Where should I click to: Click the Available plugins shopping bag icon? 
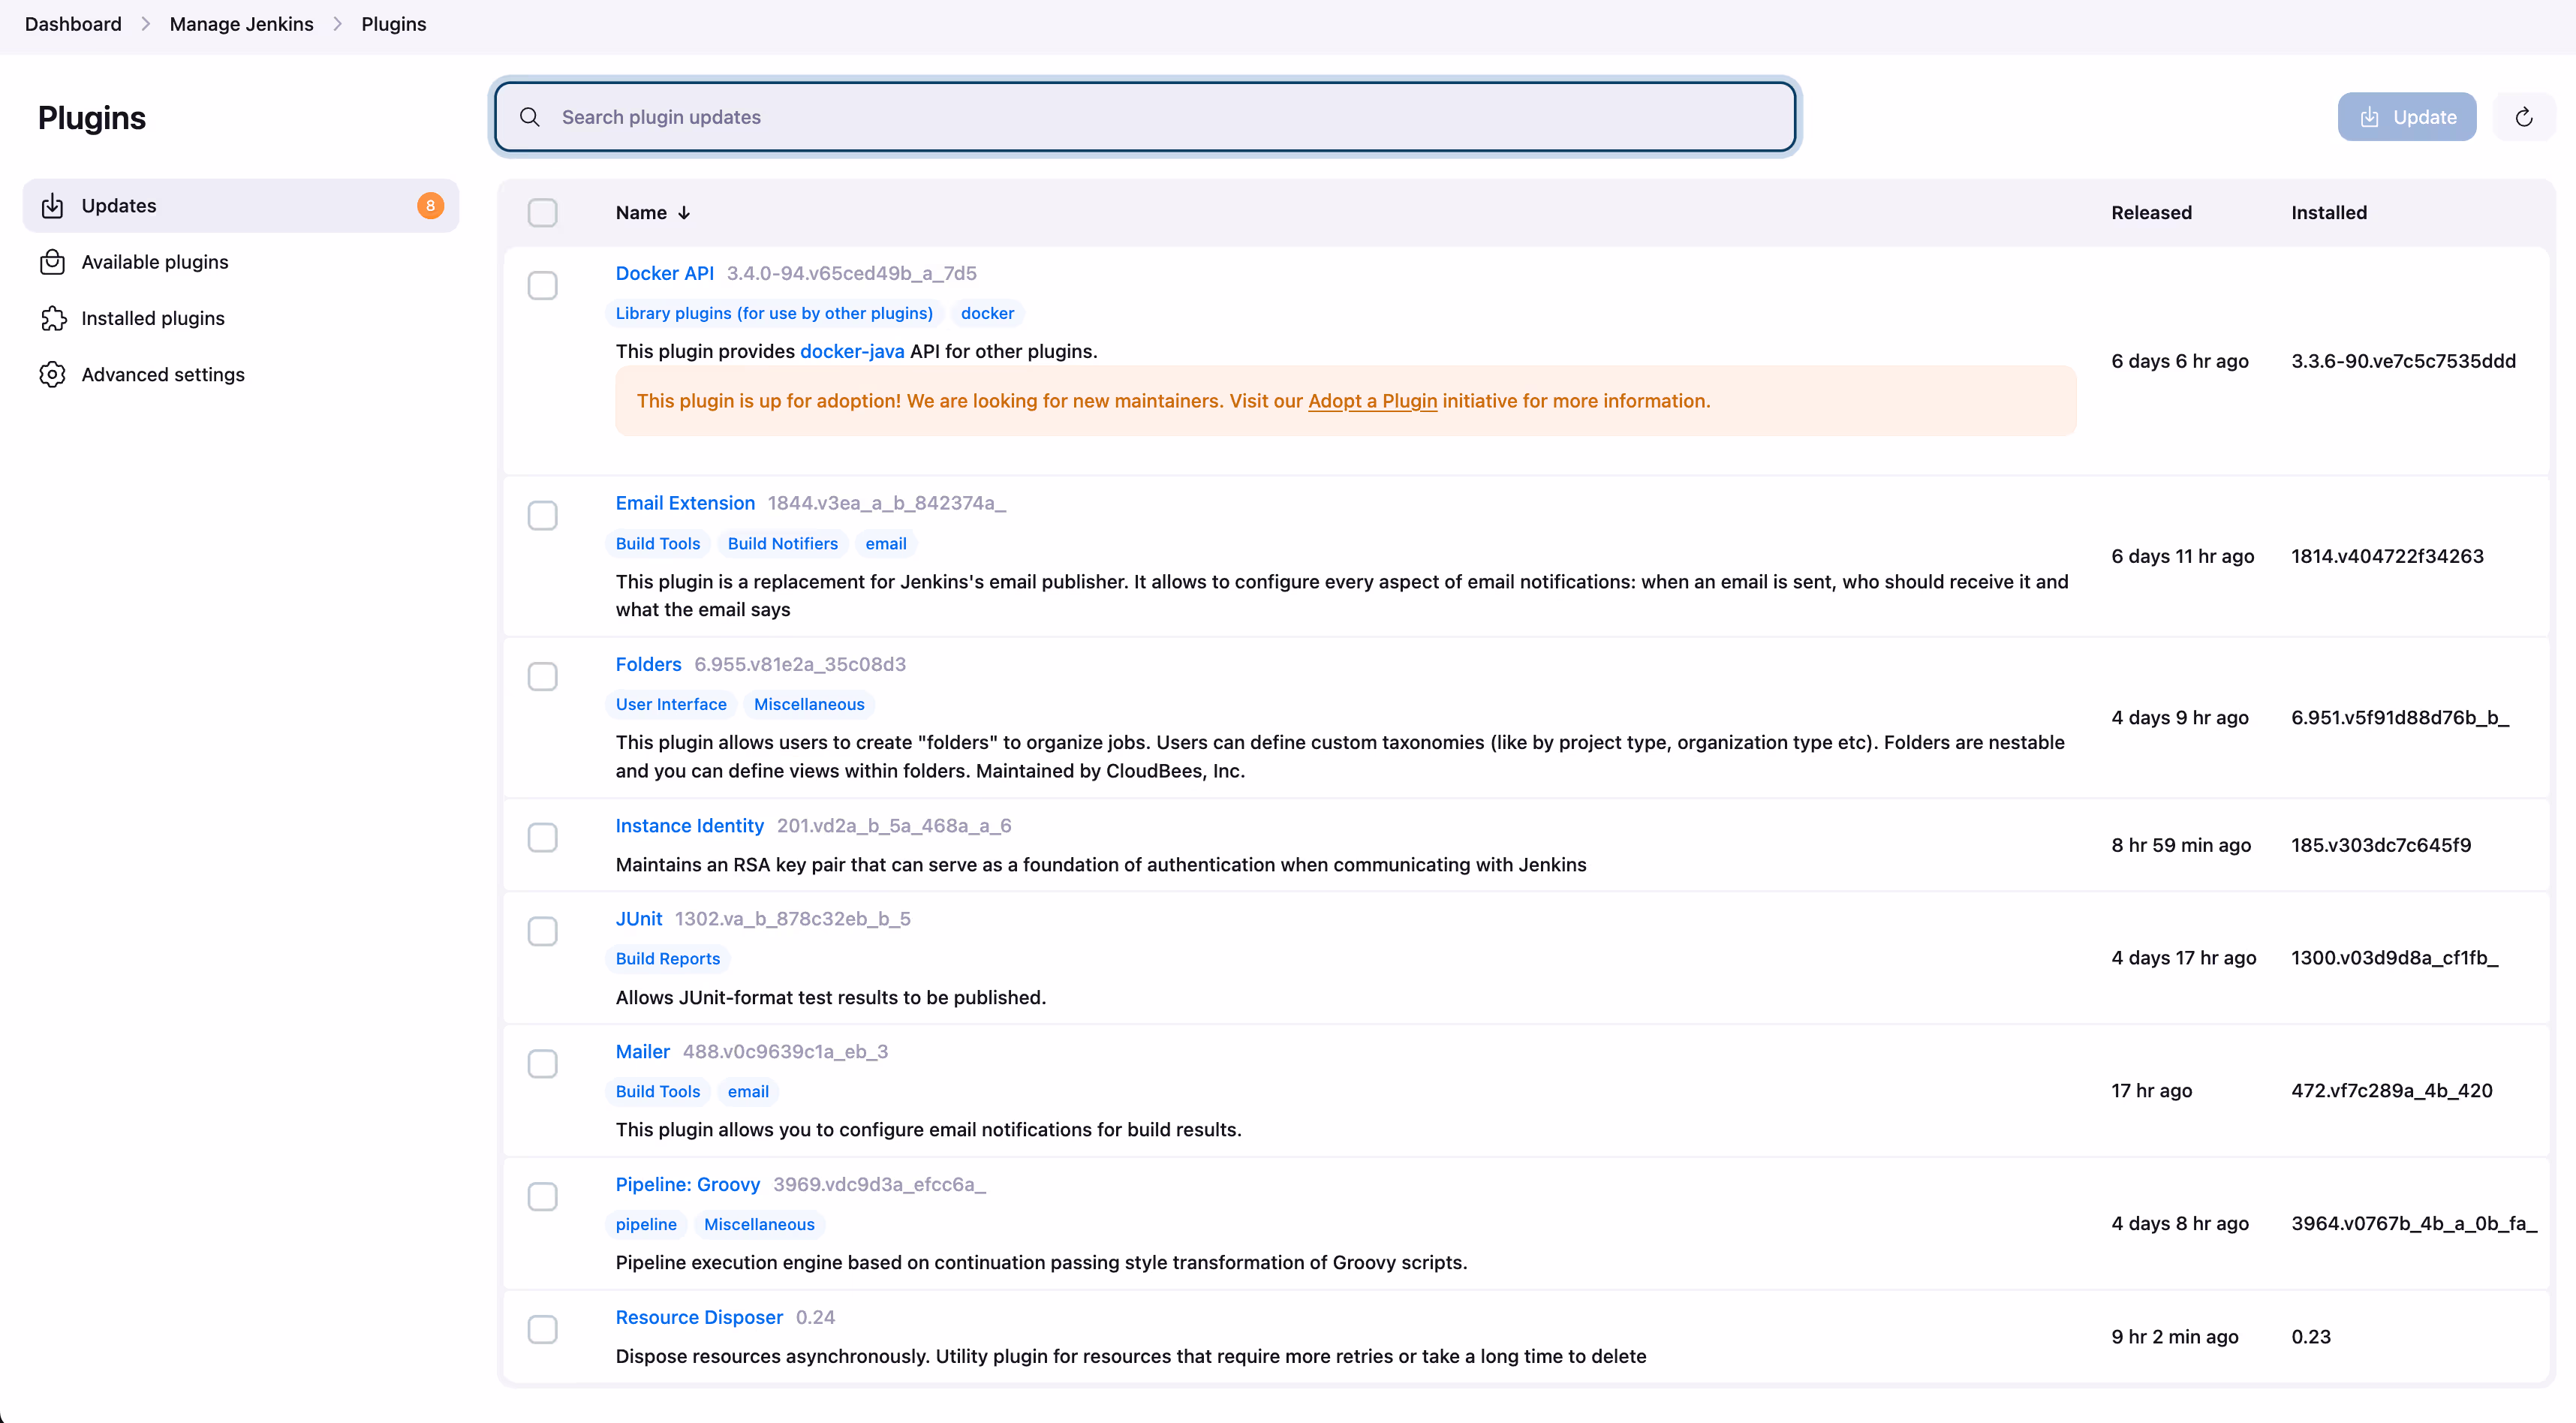(52, 262)
